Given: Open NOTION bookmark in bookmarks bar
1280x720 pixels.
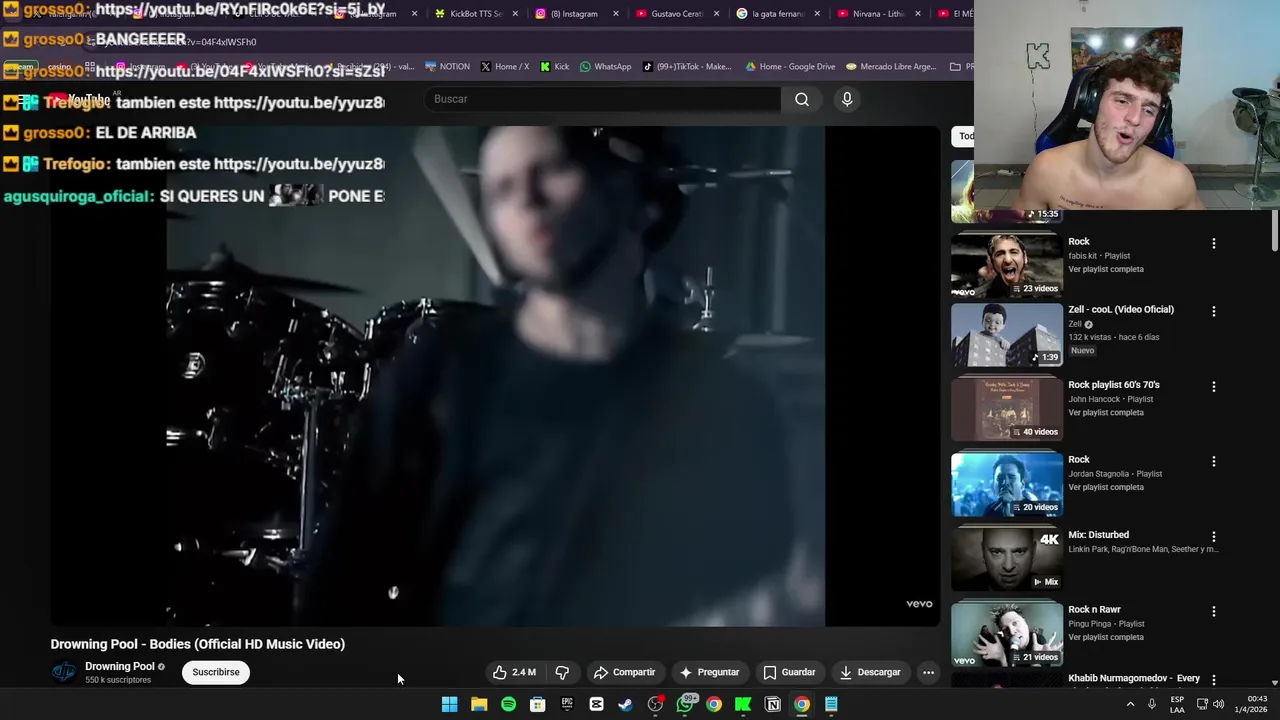Looking at the screenshot, I should pos(447,67).
